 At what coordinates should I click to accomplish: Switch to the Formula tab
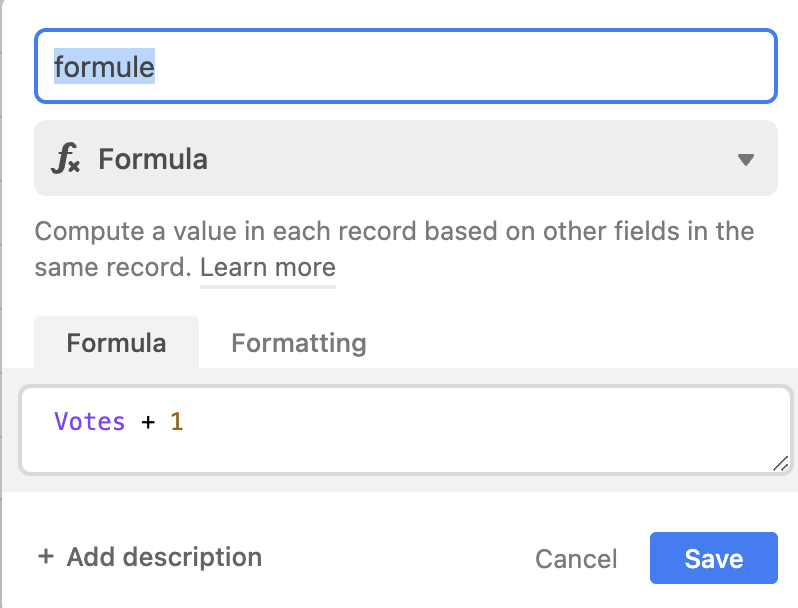point(117,342)
